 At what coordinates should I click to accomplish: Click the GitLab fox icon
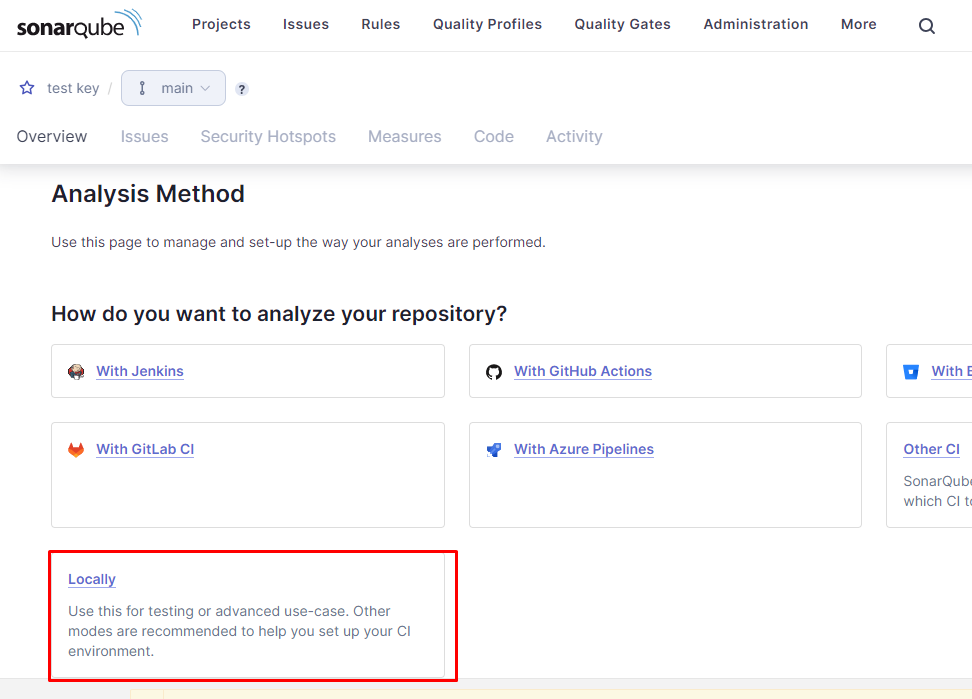pos(76,449)
